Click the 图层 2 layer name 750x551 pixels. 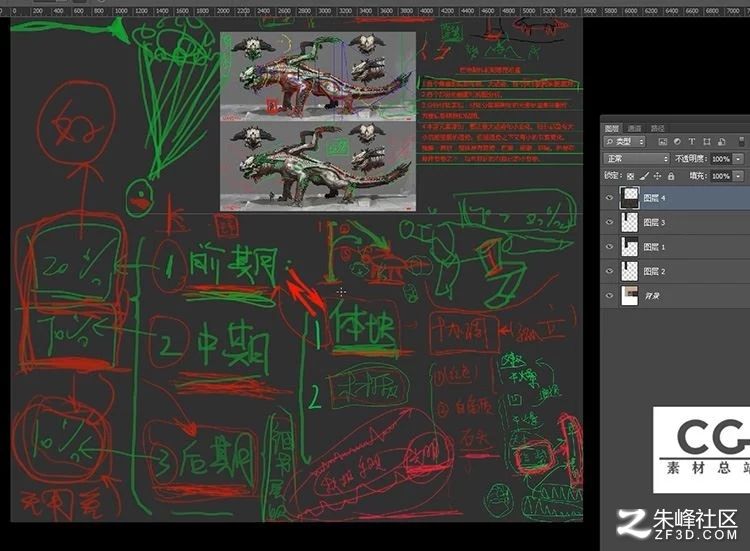click(x=654, y=271)
